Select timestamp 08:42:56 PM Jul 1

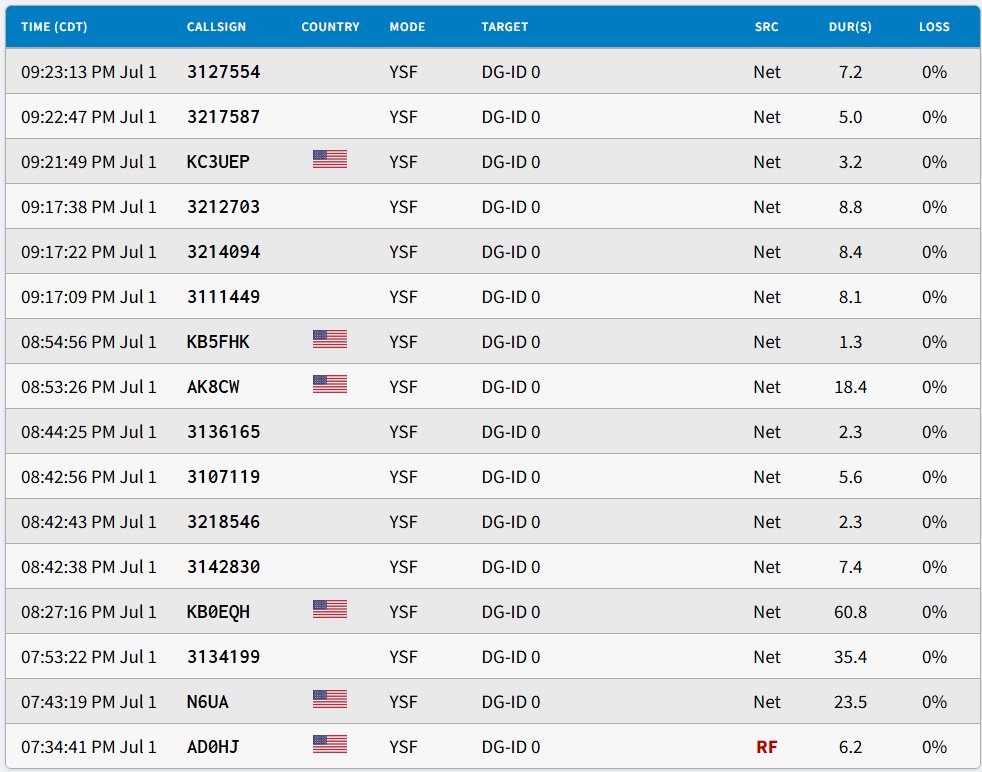pos(88,477)
